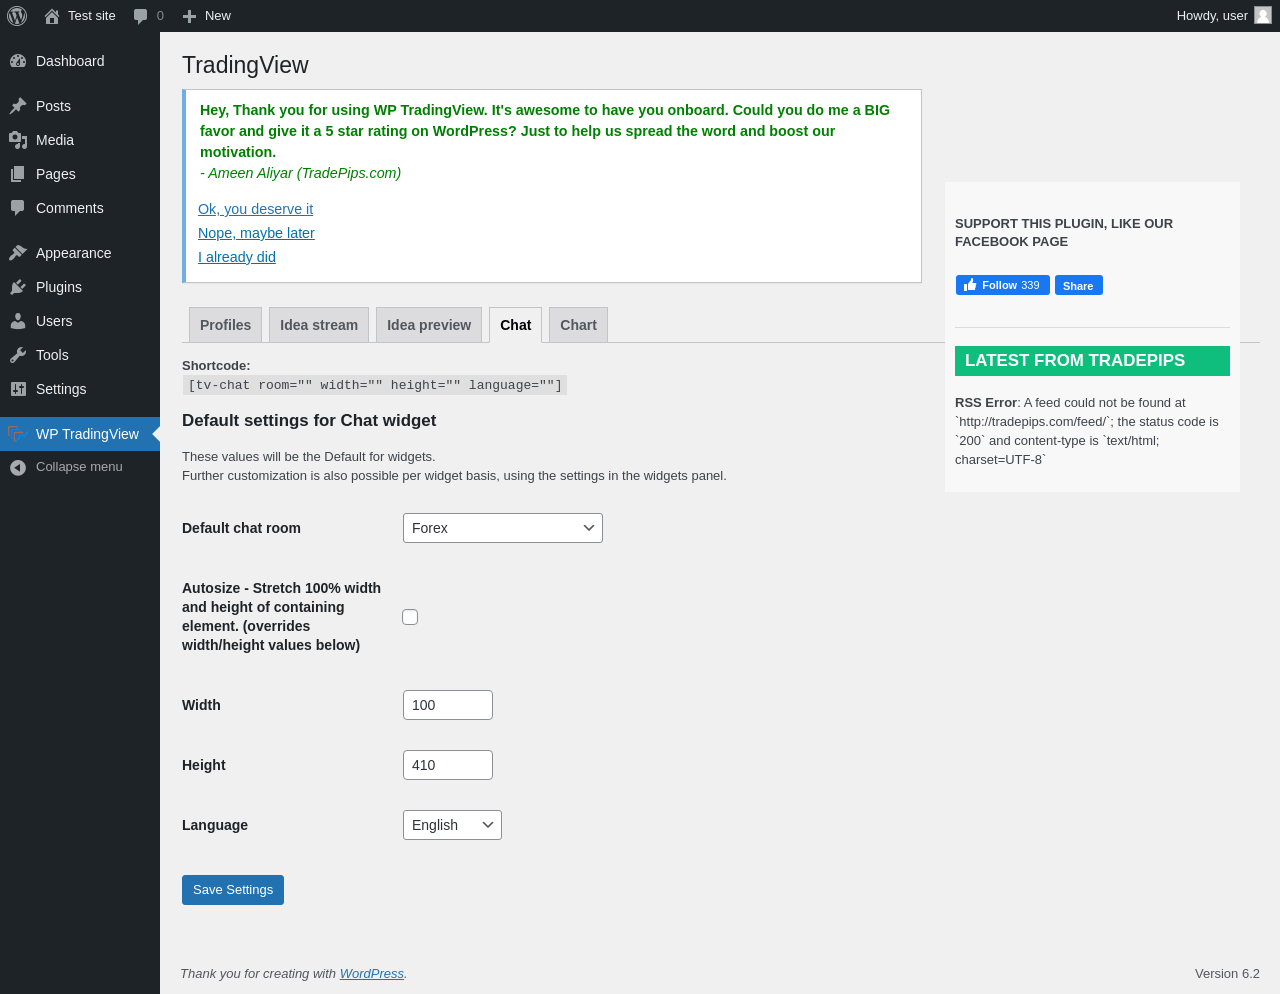The height and width of the screenshot is (994, 1280).
Task: Click "I already did" link
Action: pos(237,257)
